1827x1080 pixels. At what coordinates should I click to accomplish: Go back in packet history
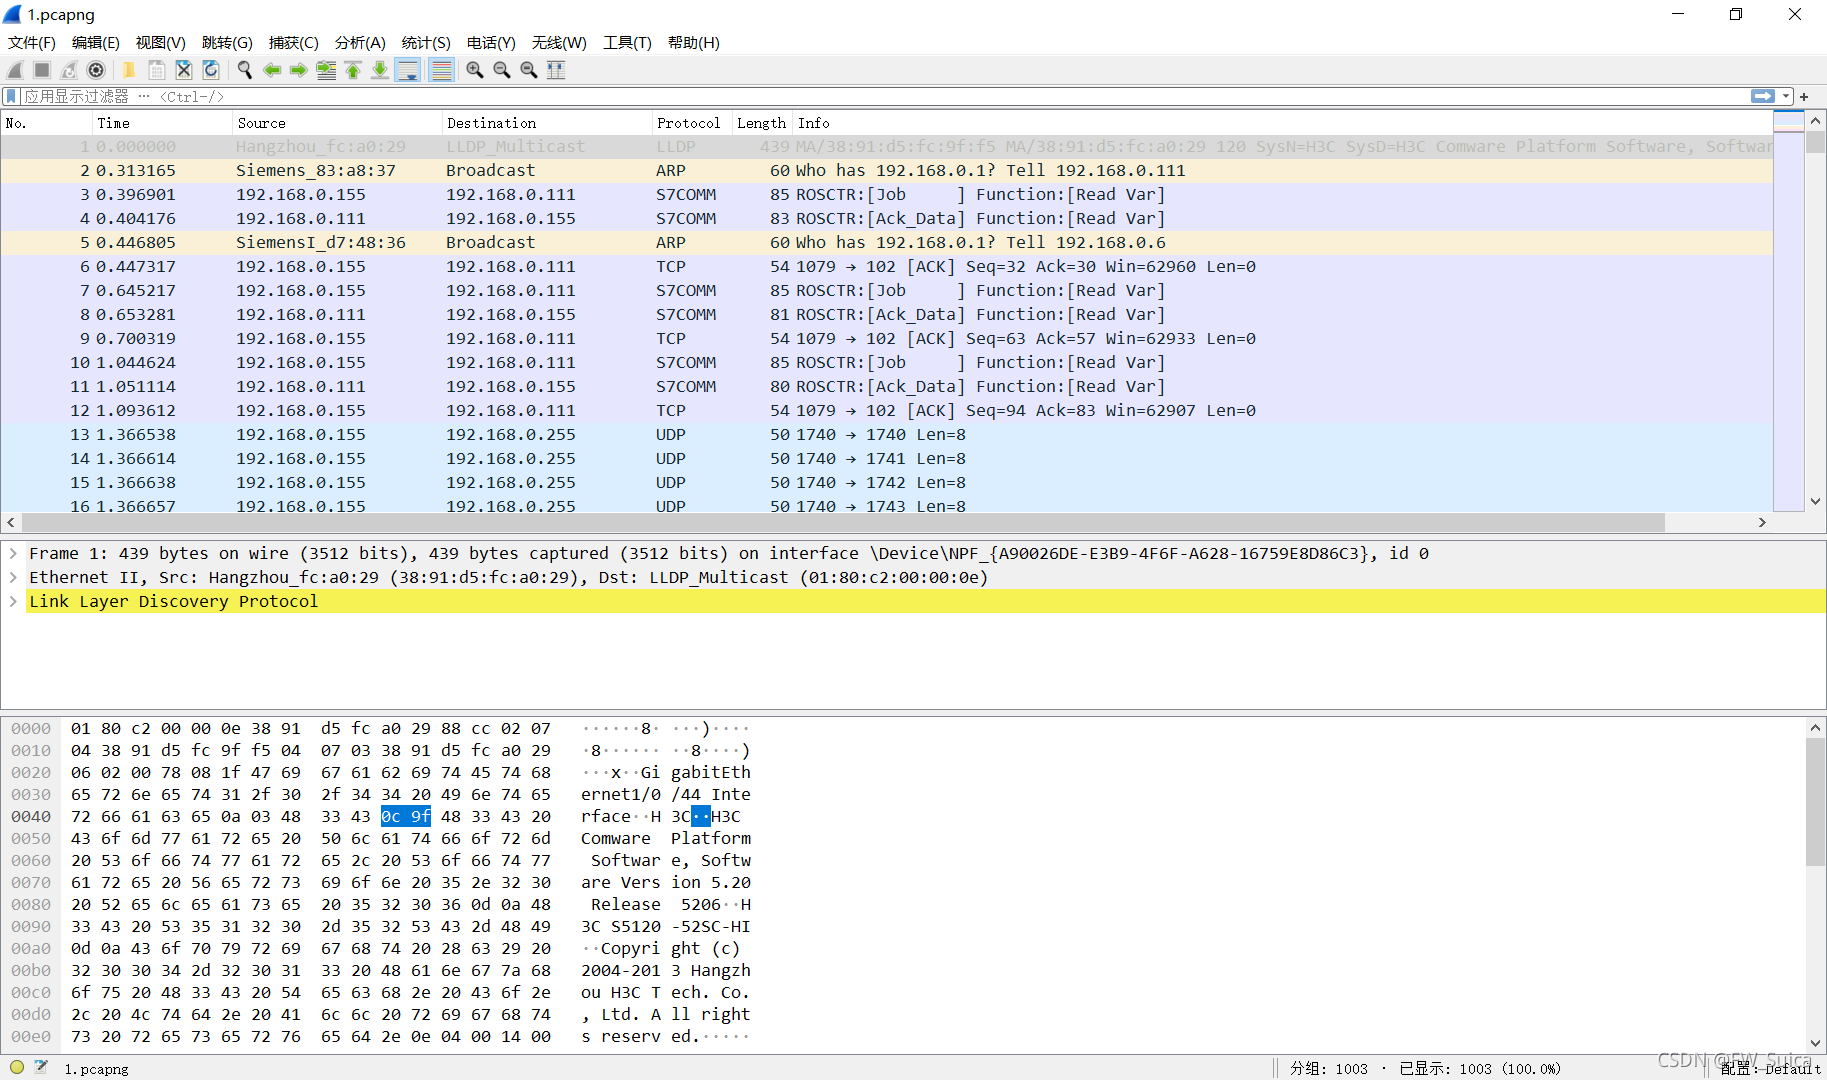point(272,70)
